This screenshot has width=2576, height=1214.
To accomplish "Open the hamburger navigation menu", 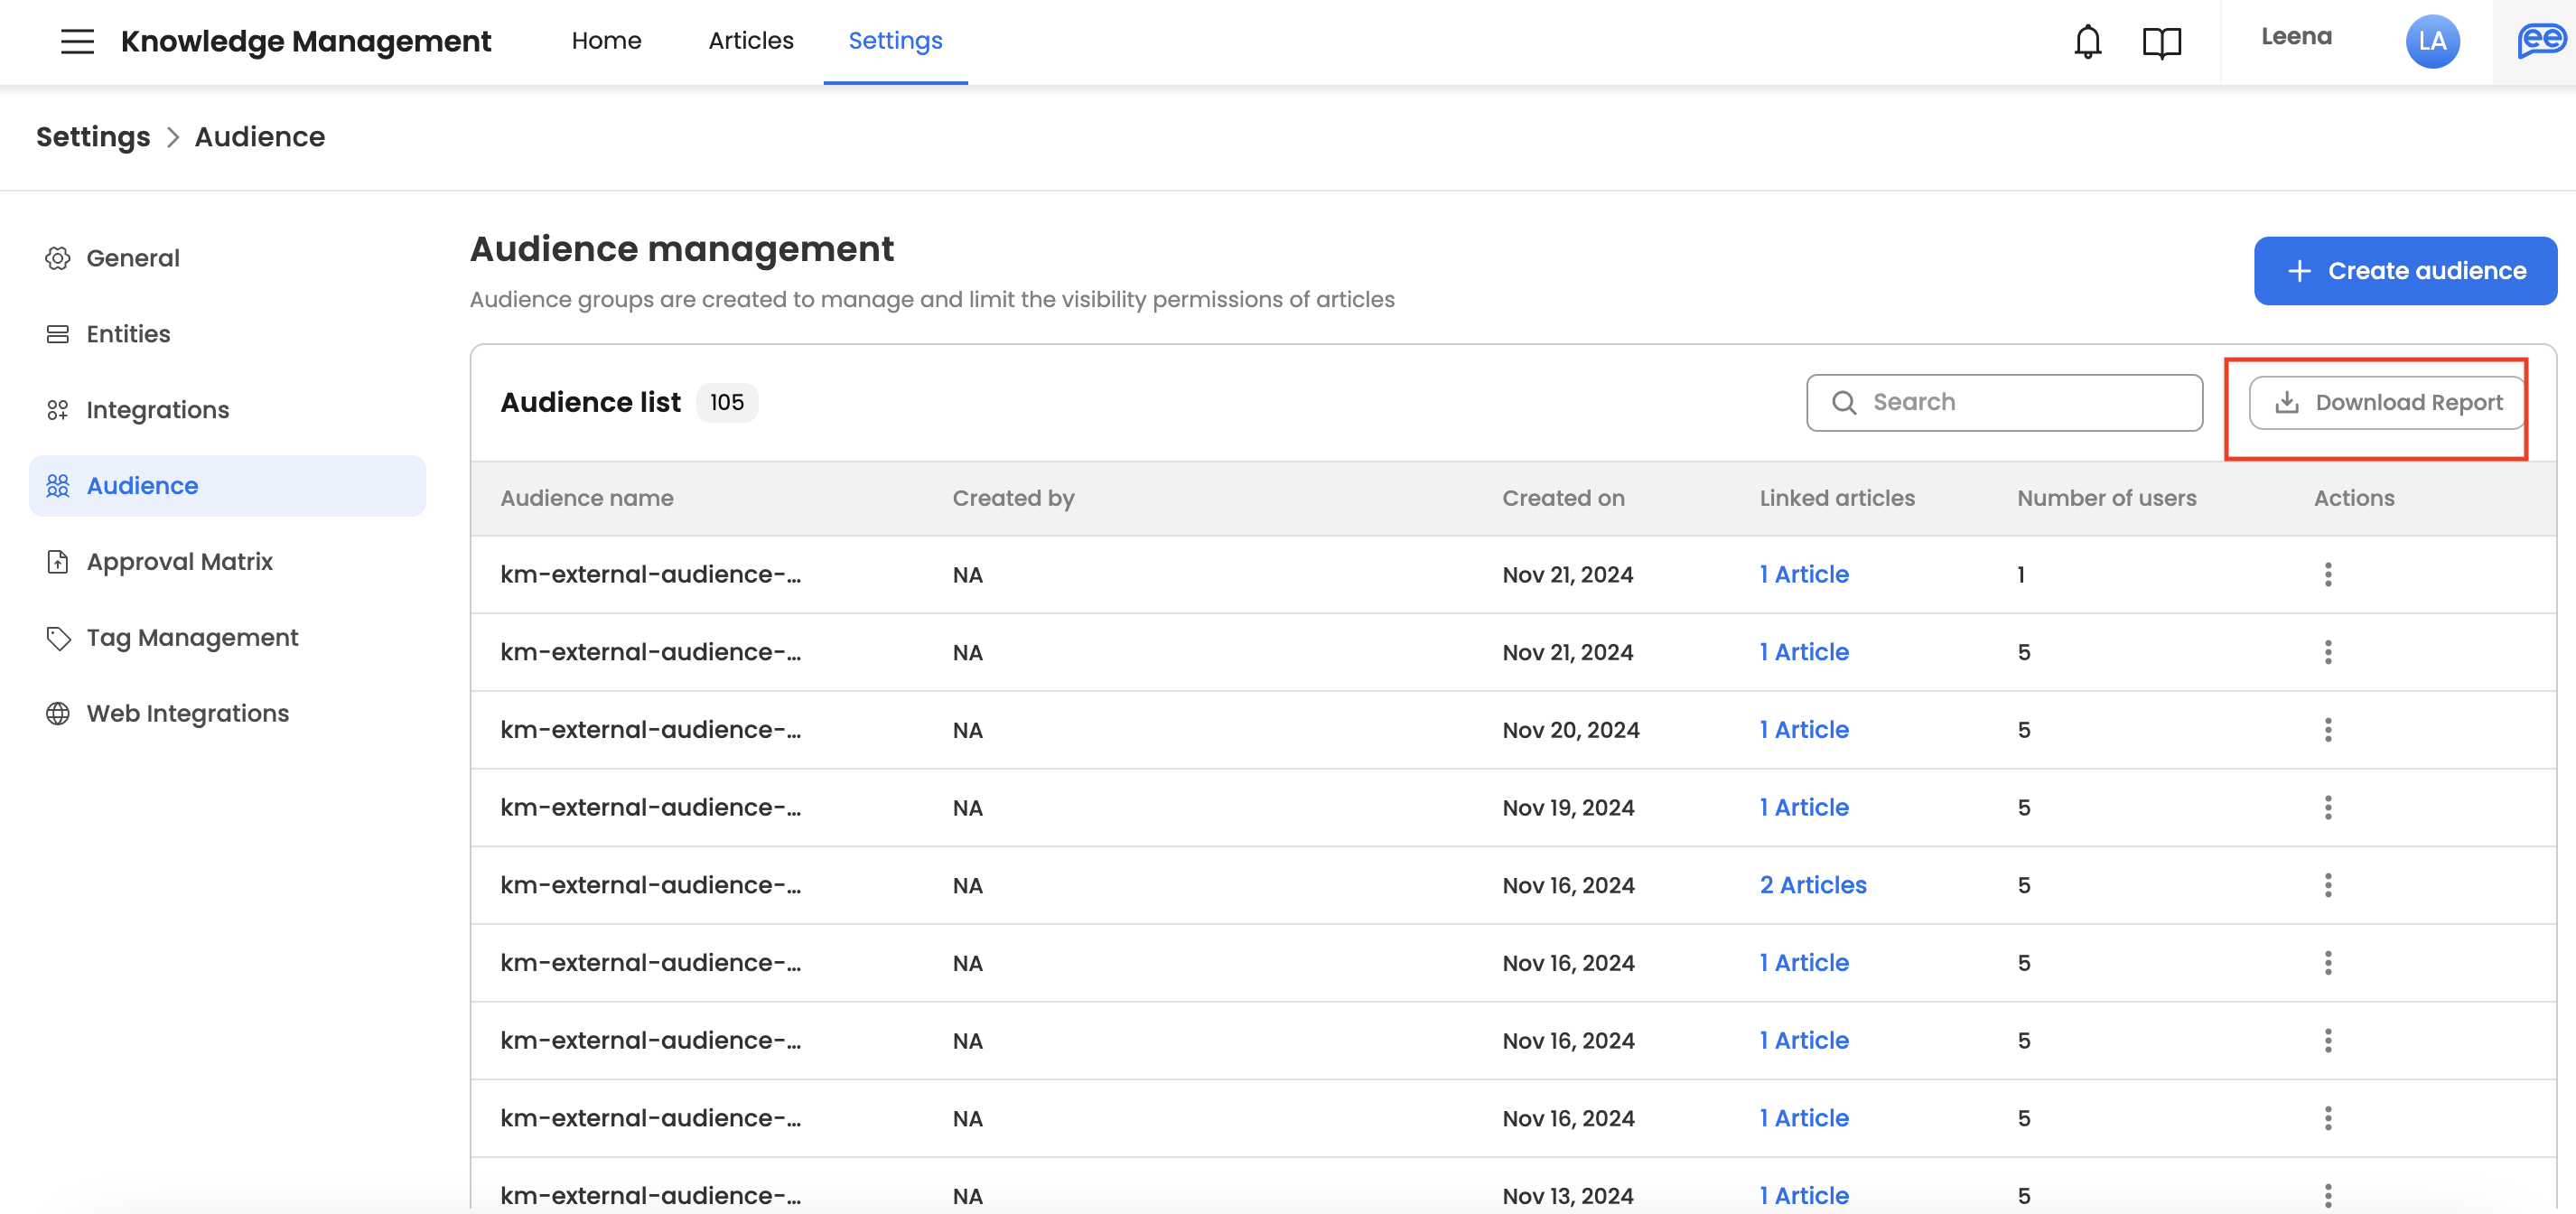I will point(77,41).
